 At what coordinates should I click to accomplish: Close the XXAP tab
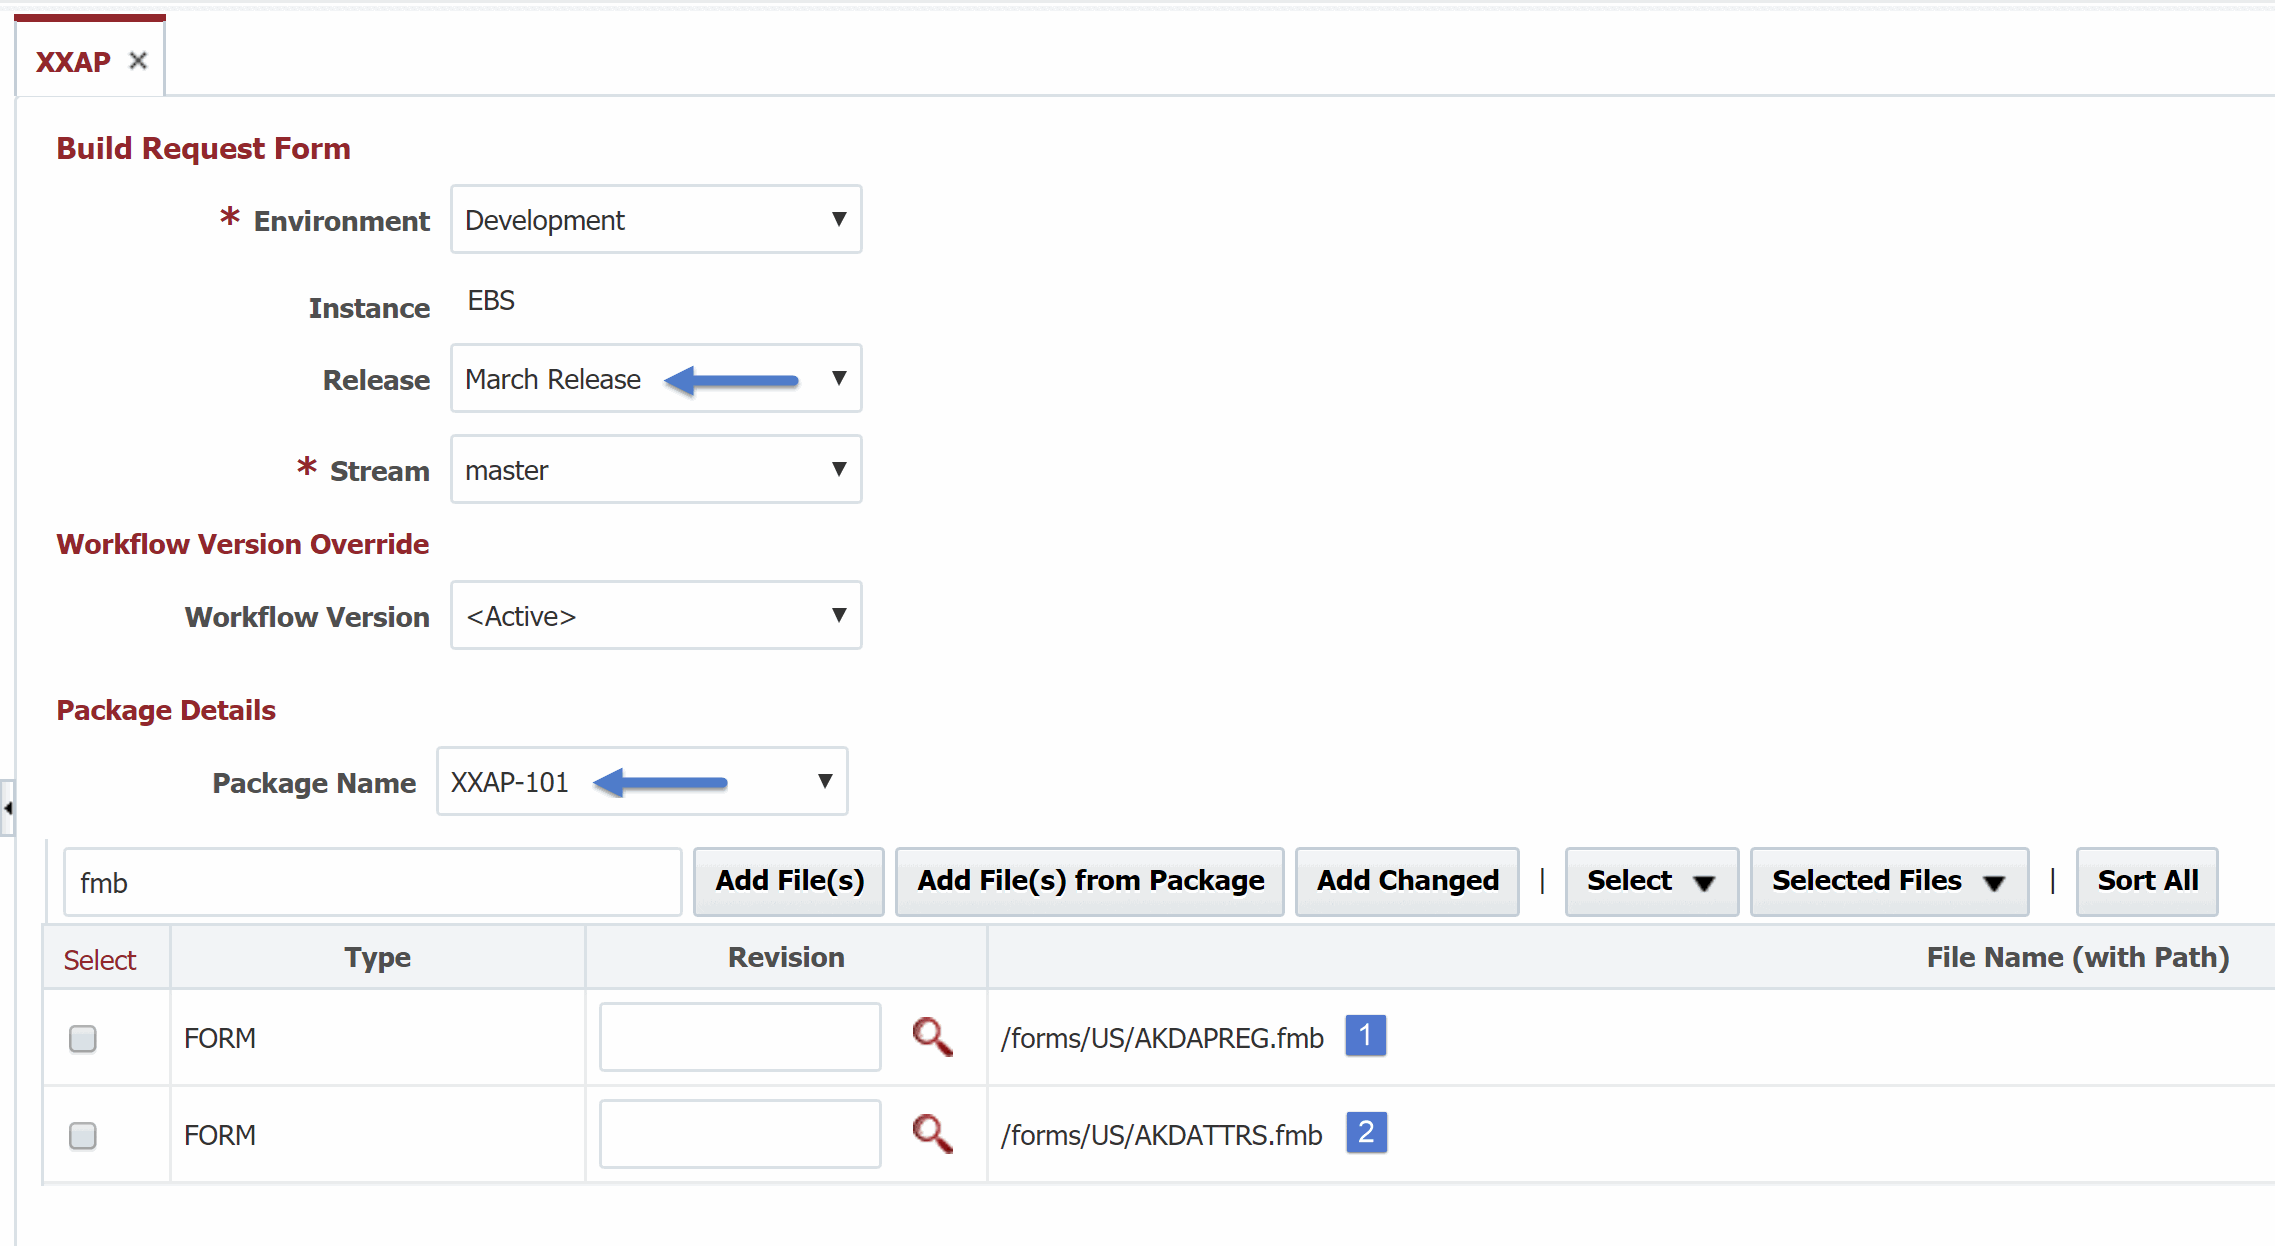click(138, 61)
